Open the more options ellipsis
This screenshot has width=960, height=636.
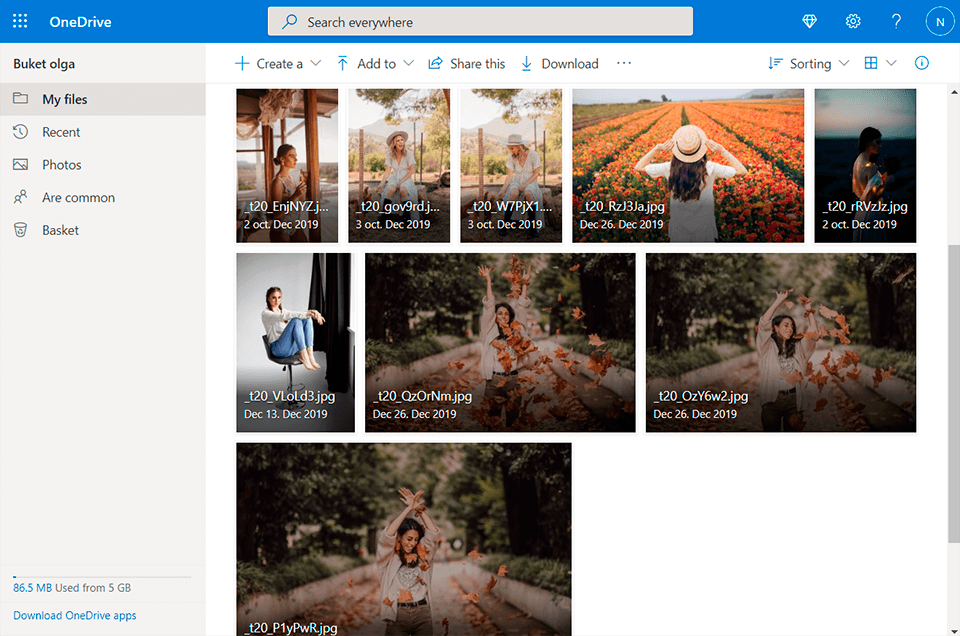pos(623,63)
